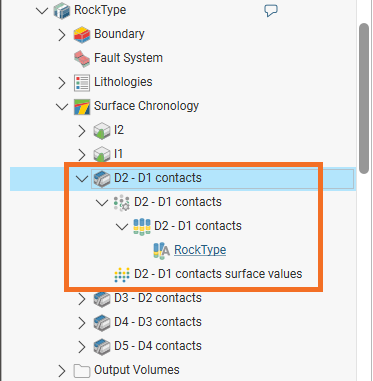Screen dimensions: 373x381
Task: Click the RockType geological model icon
Action: (62, 10)
